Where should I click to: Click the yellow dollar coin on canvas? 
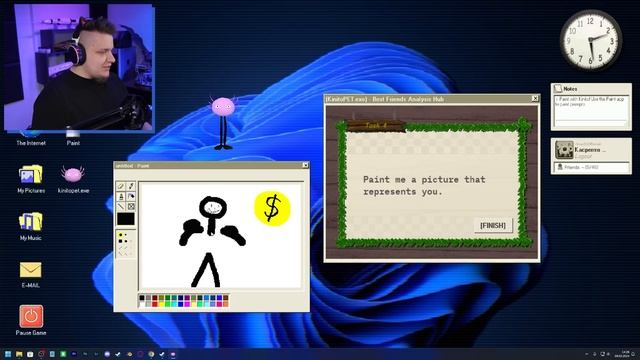click(x=272, y=208)
